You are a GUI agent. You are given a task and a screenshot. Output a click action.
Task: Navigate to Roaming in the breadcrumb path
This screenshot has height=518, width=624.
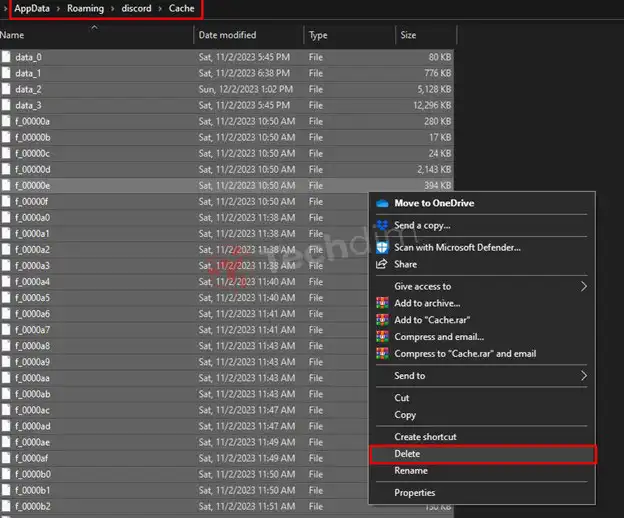pos(85,9)
